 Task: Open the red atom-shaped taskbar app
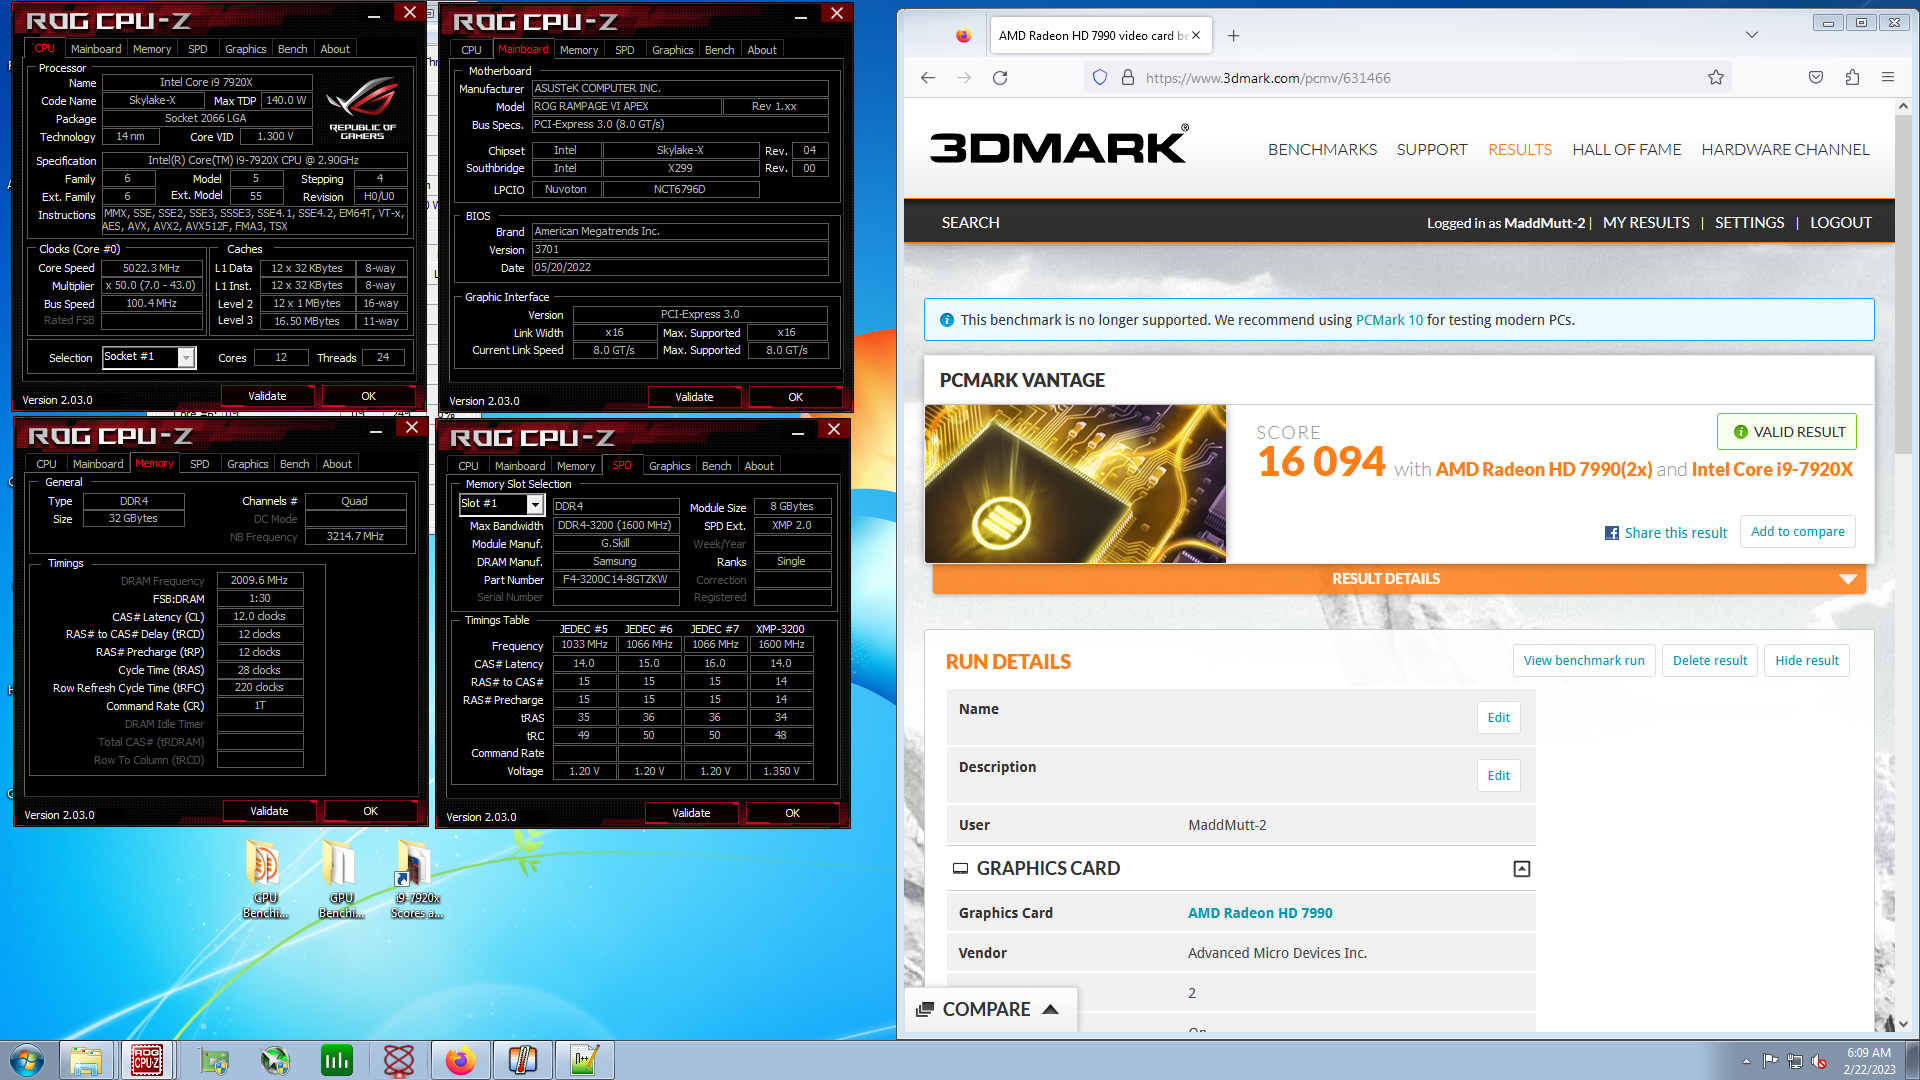pyautogui.click(x=398, y=1060)
